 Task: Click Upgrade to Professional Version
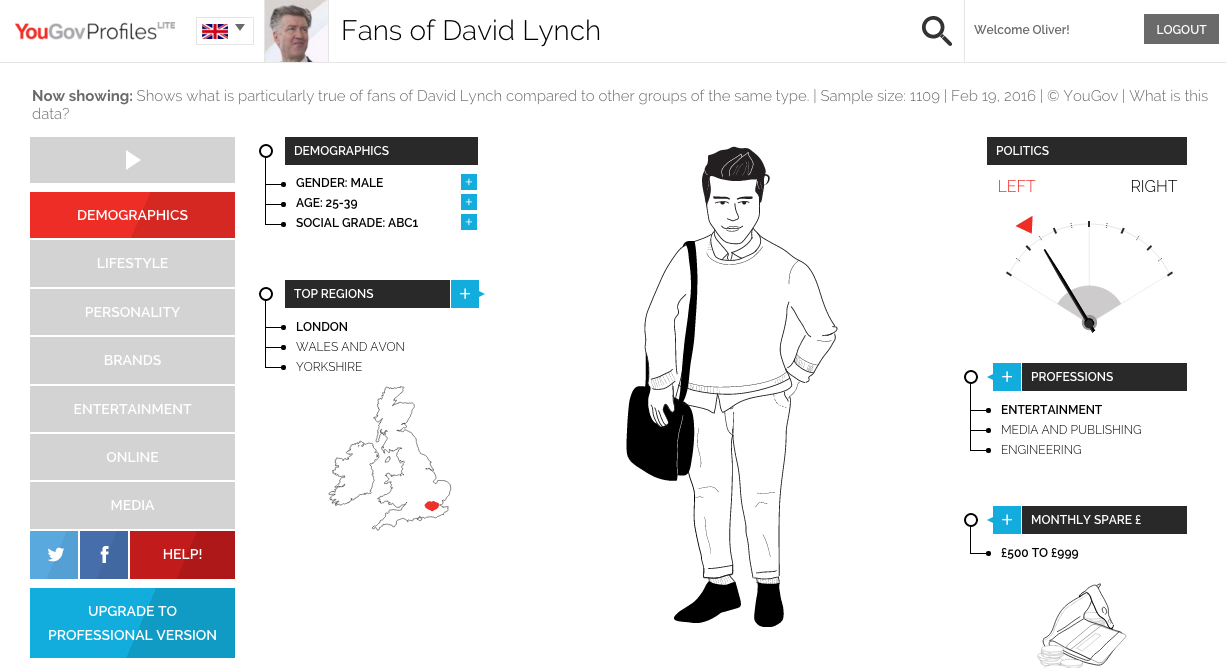[x=132, y=623]
